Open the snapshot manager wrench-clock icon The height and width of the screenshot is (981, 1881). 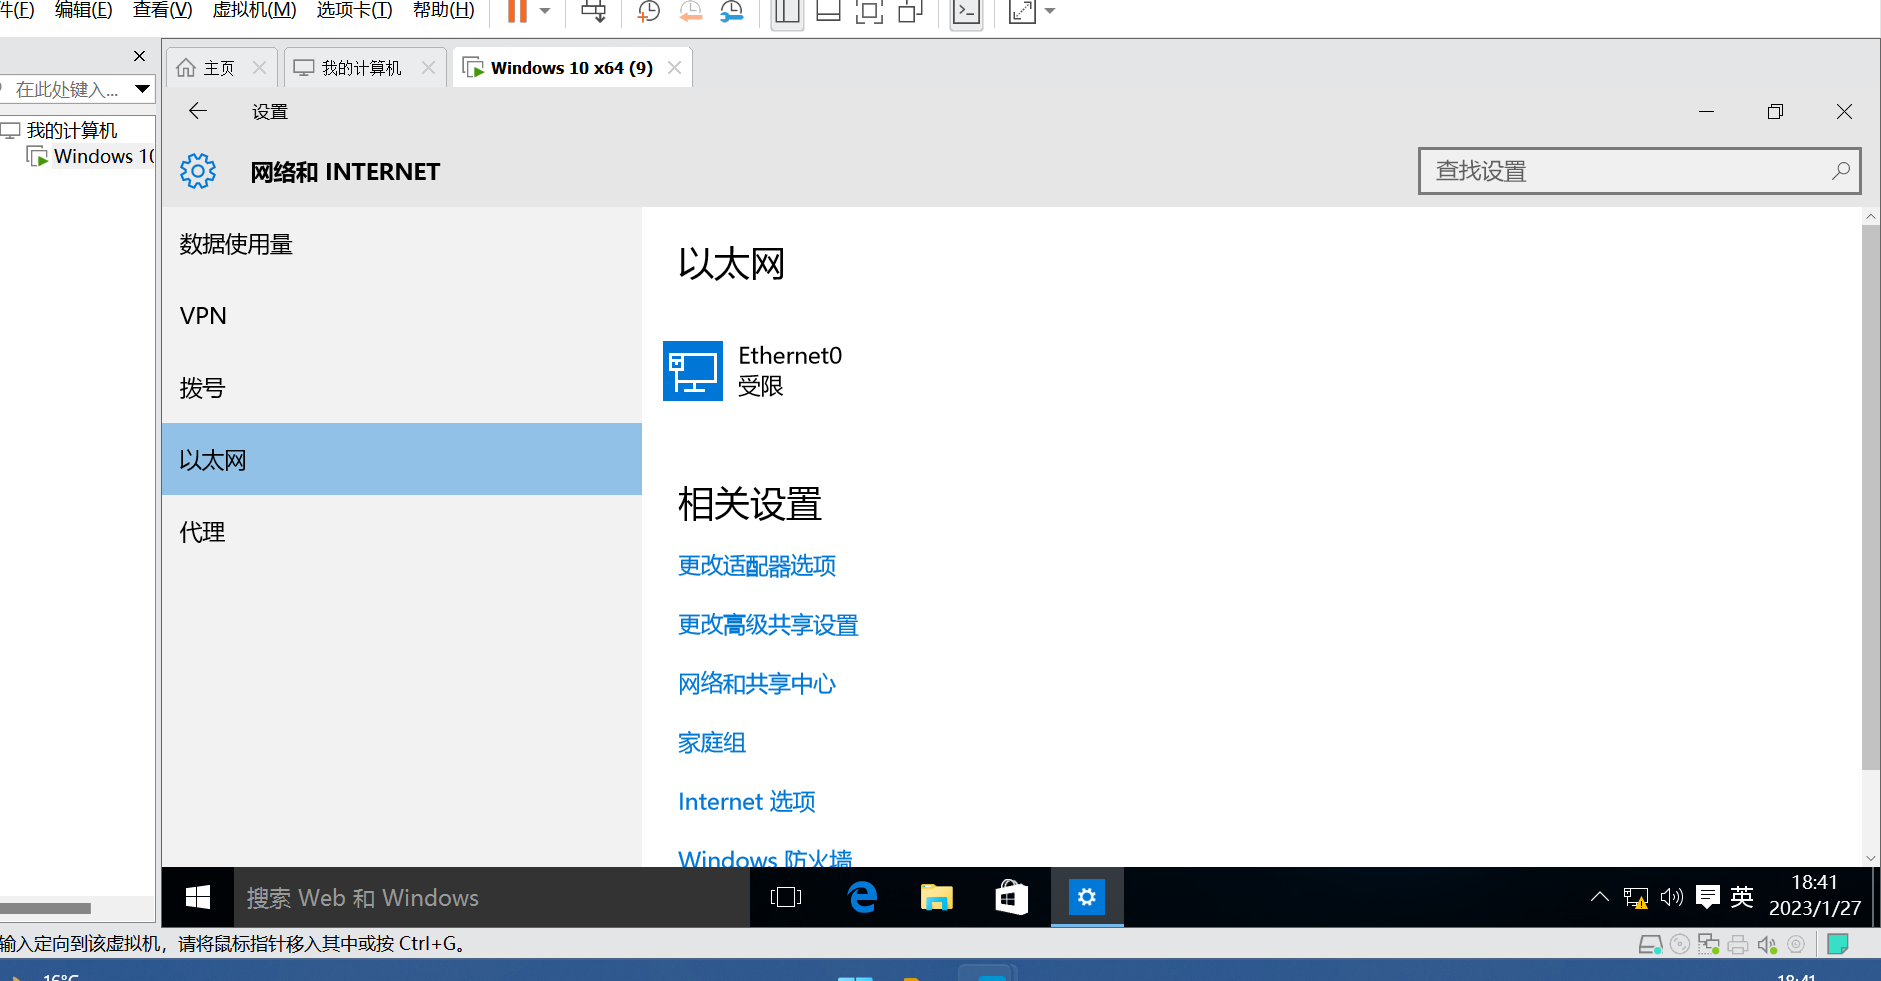point(732,11)
